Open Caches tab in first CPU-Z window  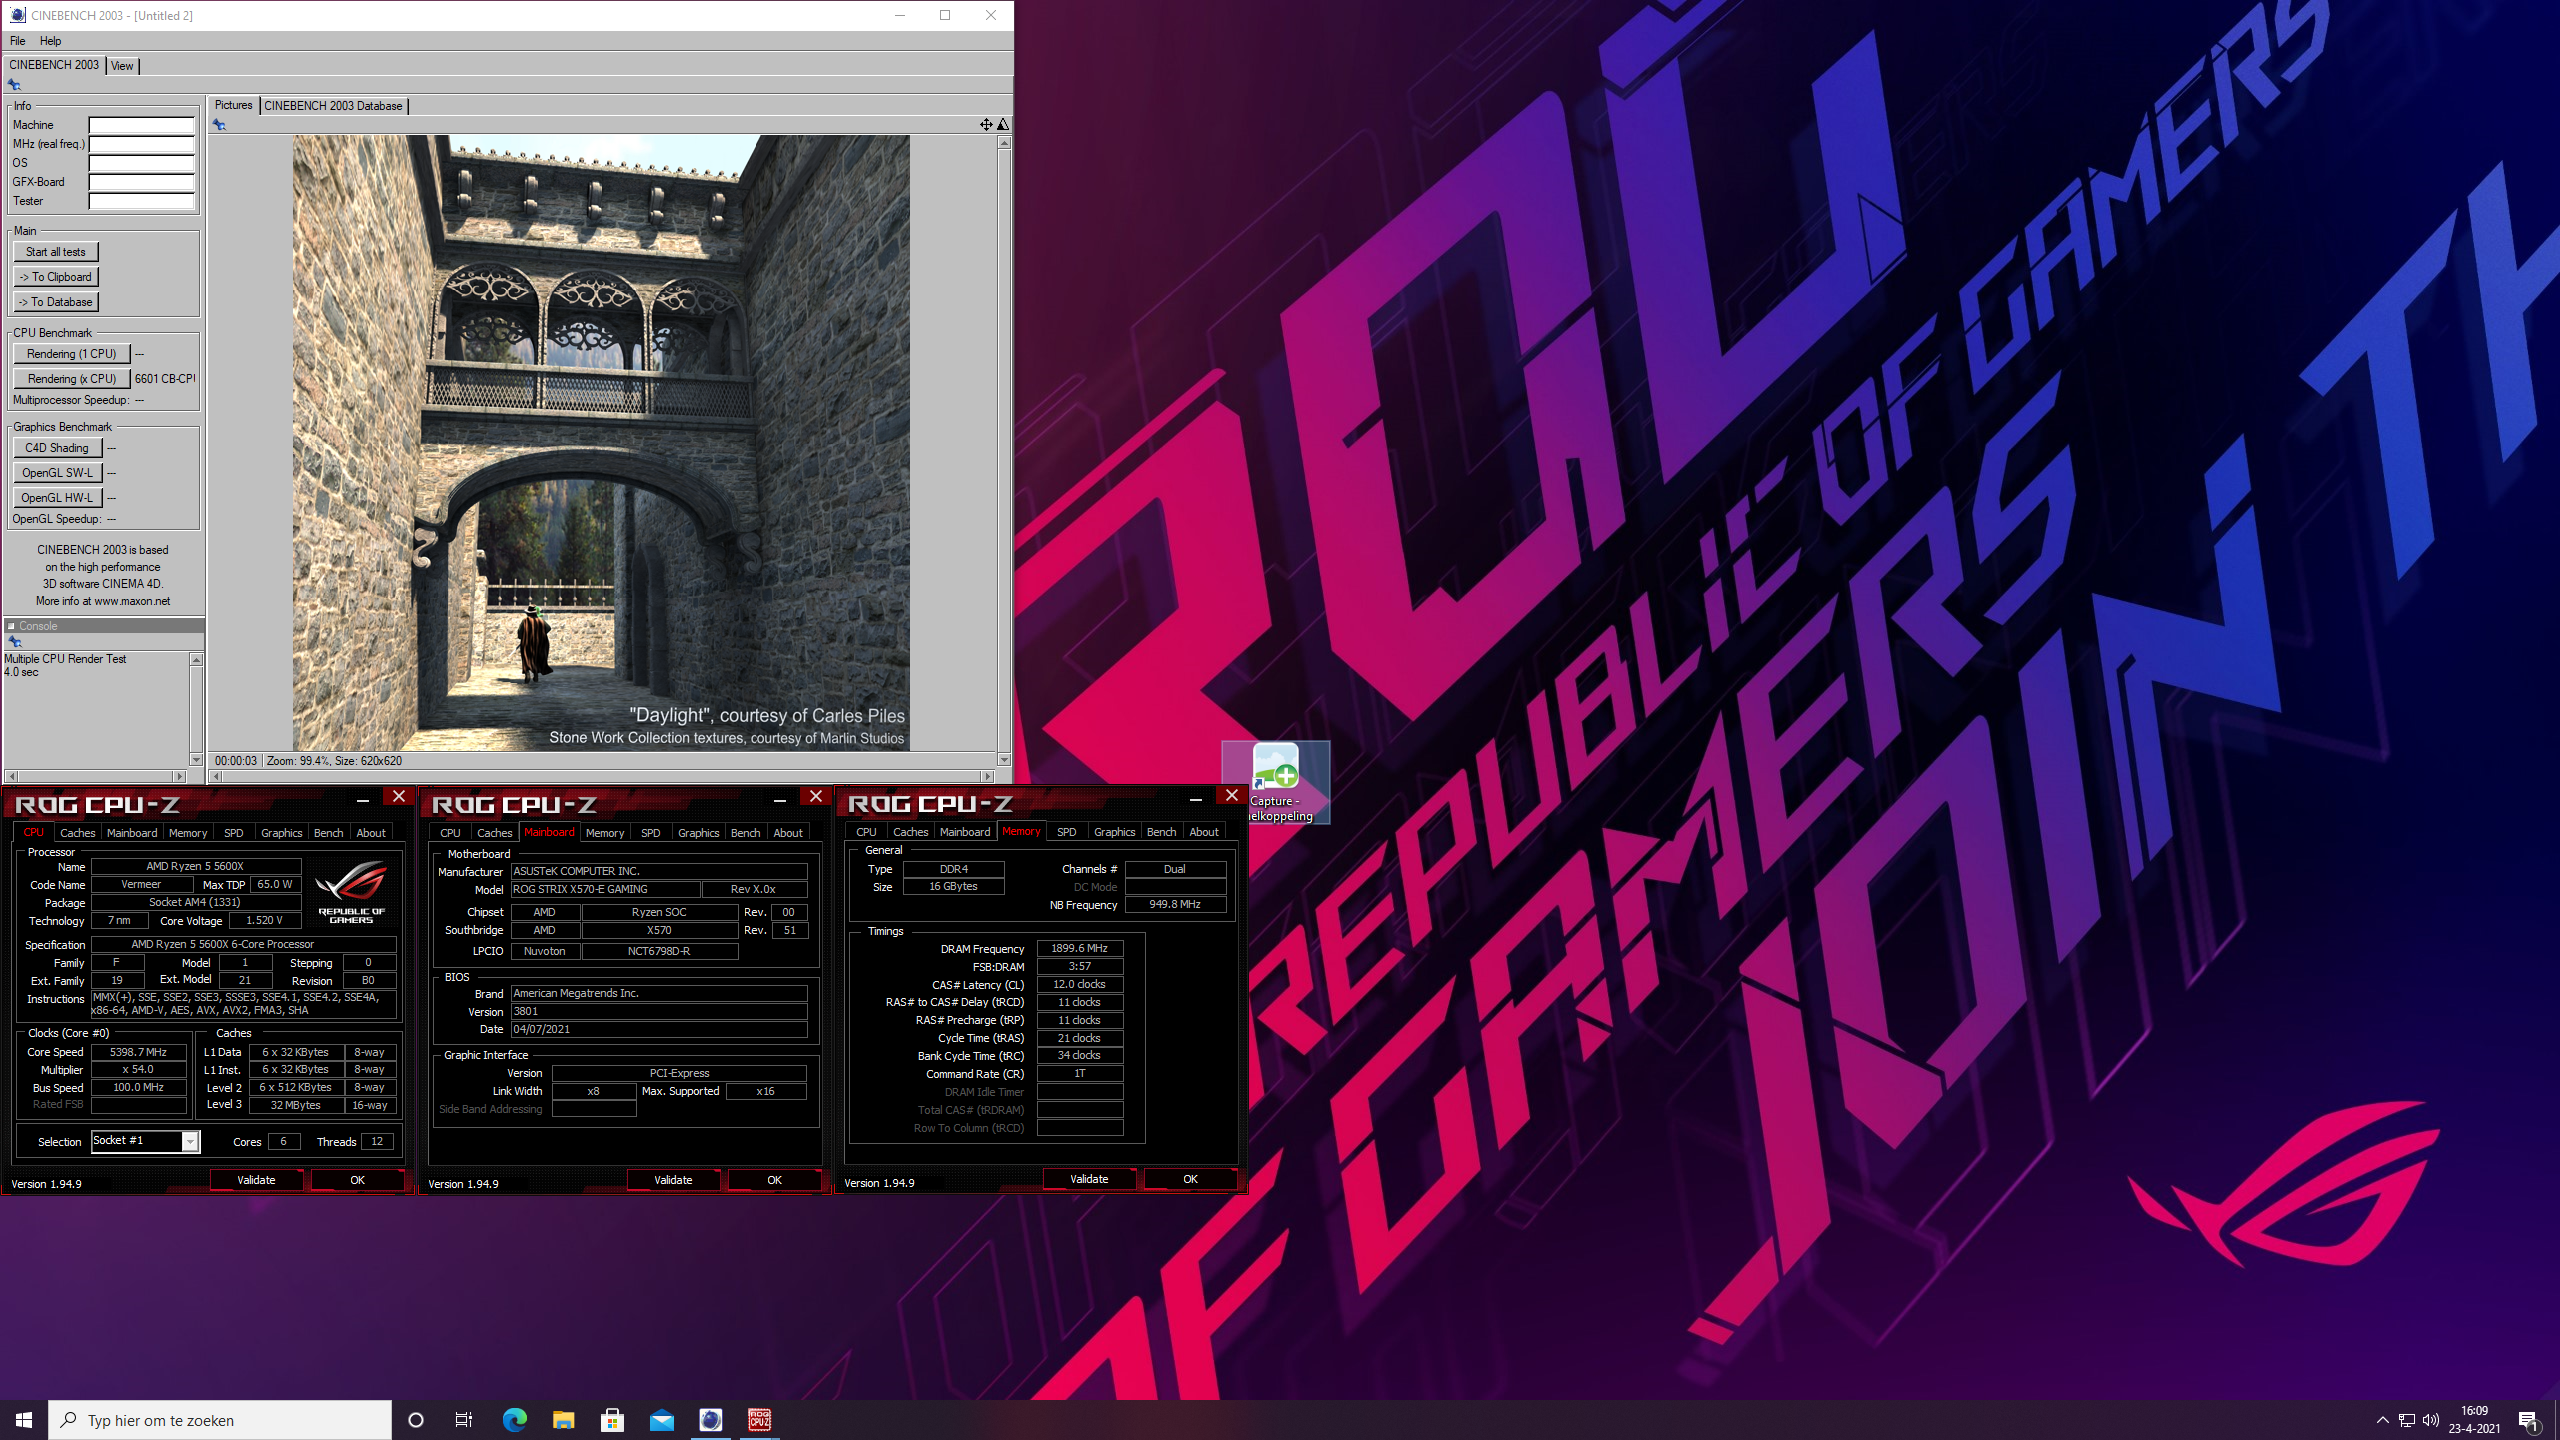(77, 833)
